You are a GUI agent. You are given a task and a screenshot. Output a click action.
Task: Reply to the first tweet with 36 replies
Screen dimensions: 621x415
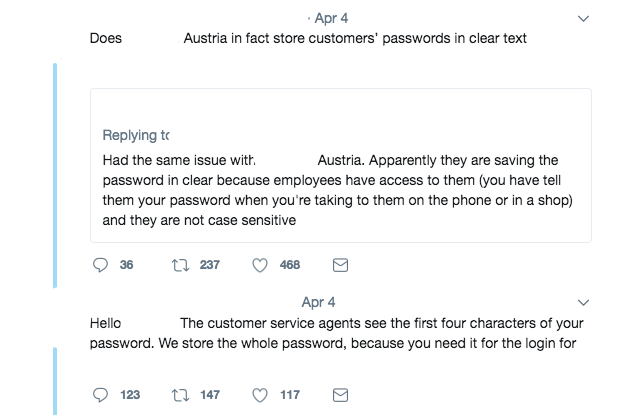pos(100,265)
